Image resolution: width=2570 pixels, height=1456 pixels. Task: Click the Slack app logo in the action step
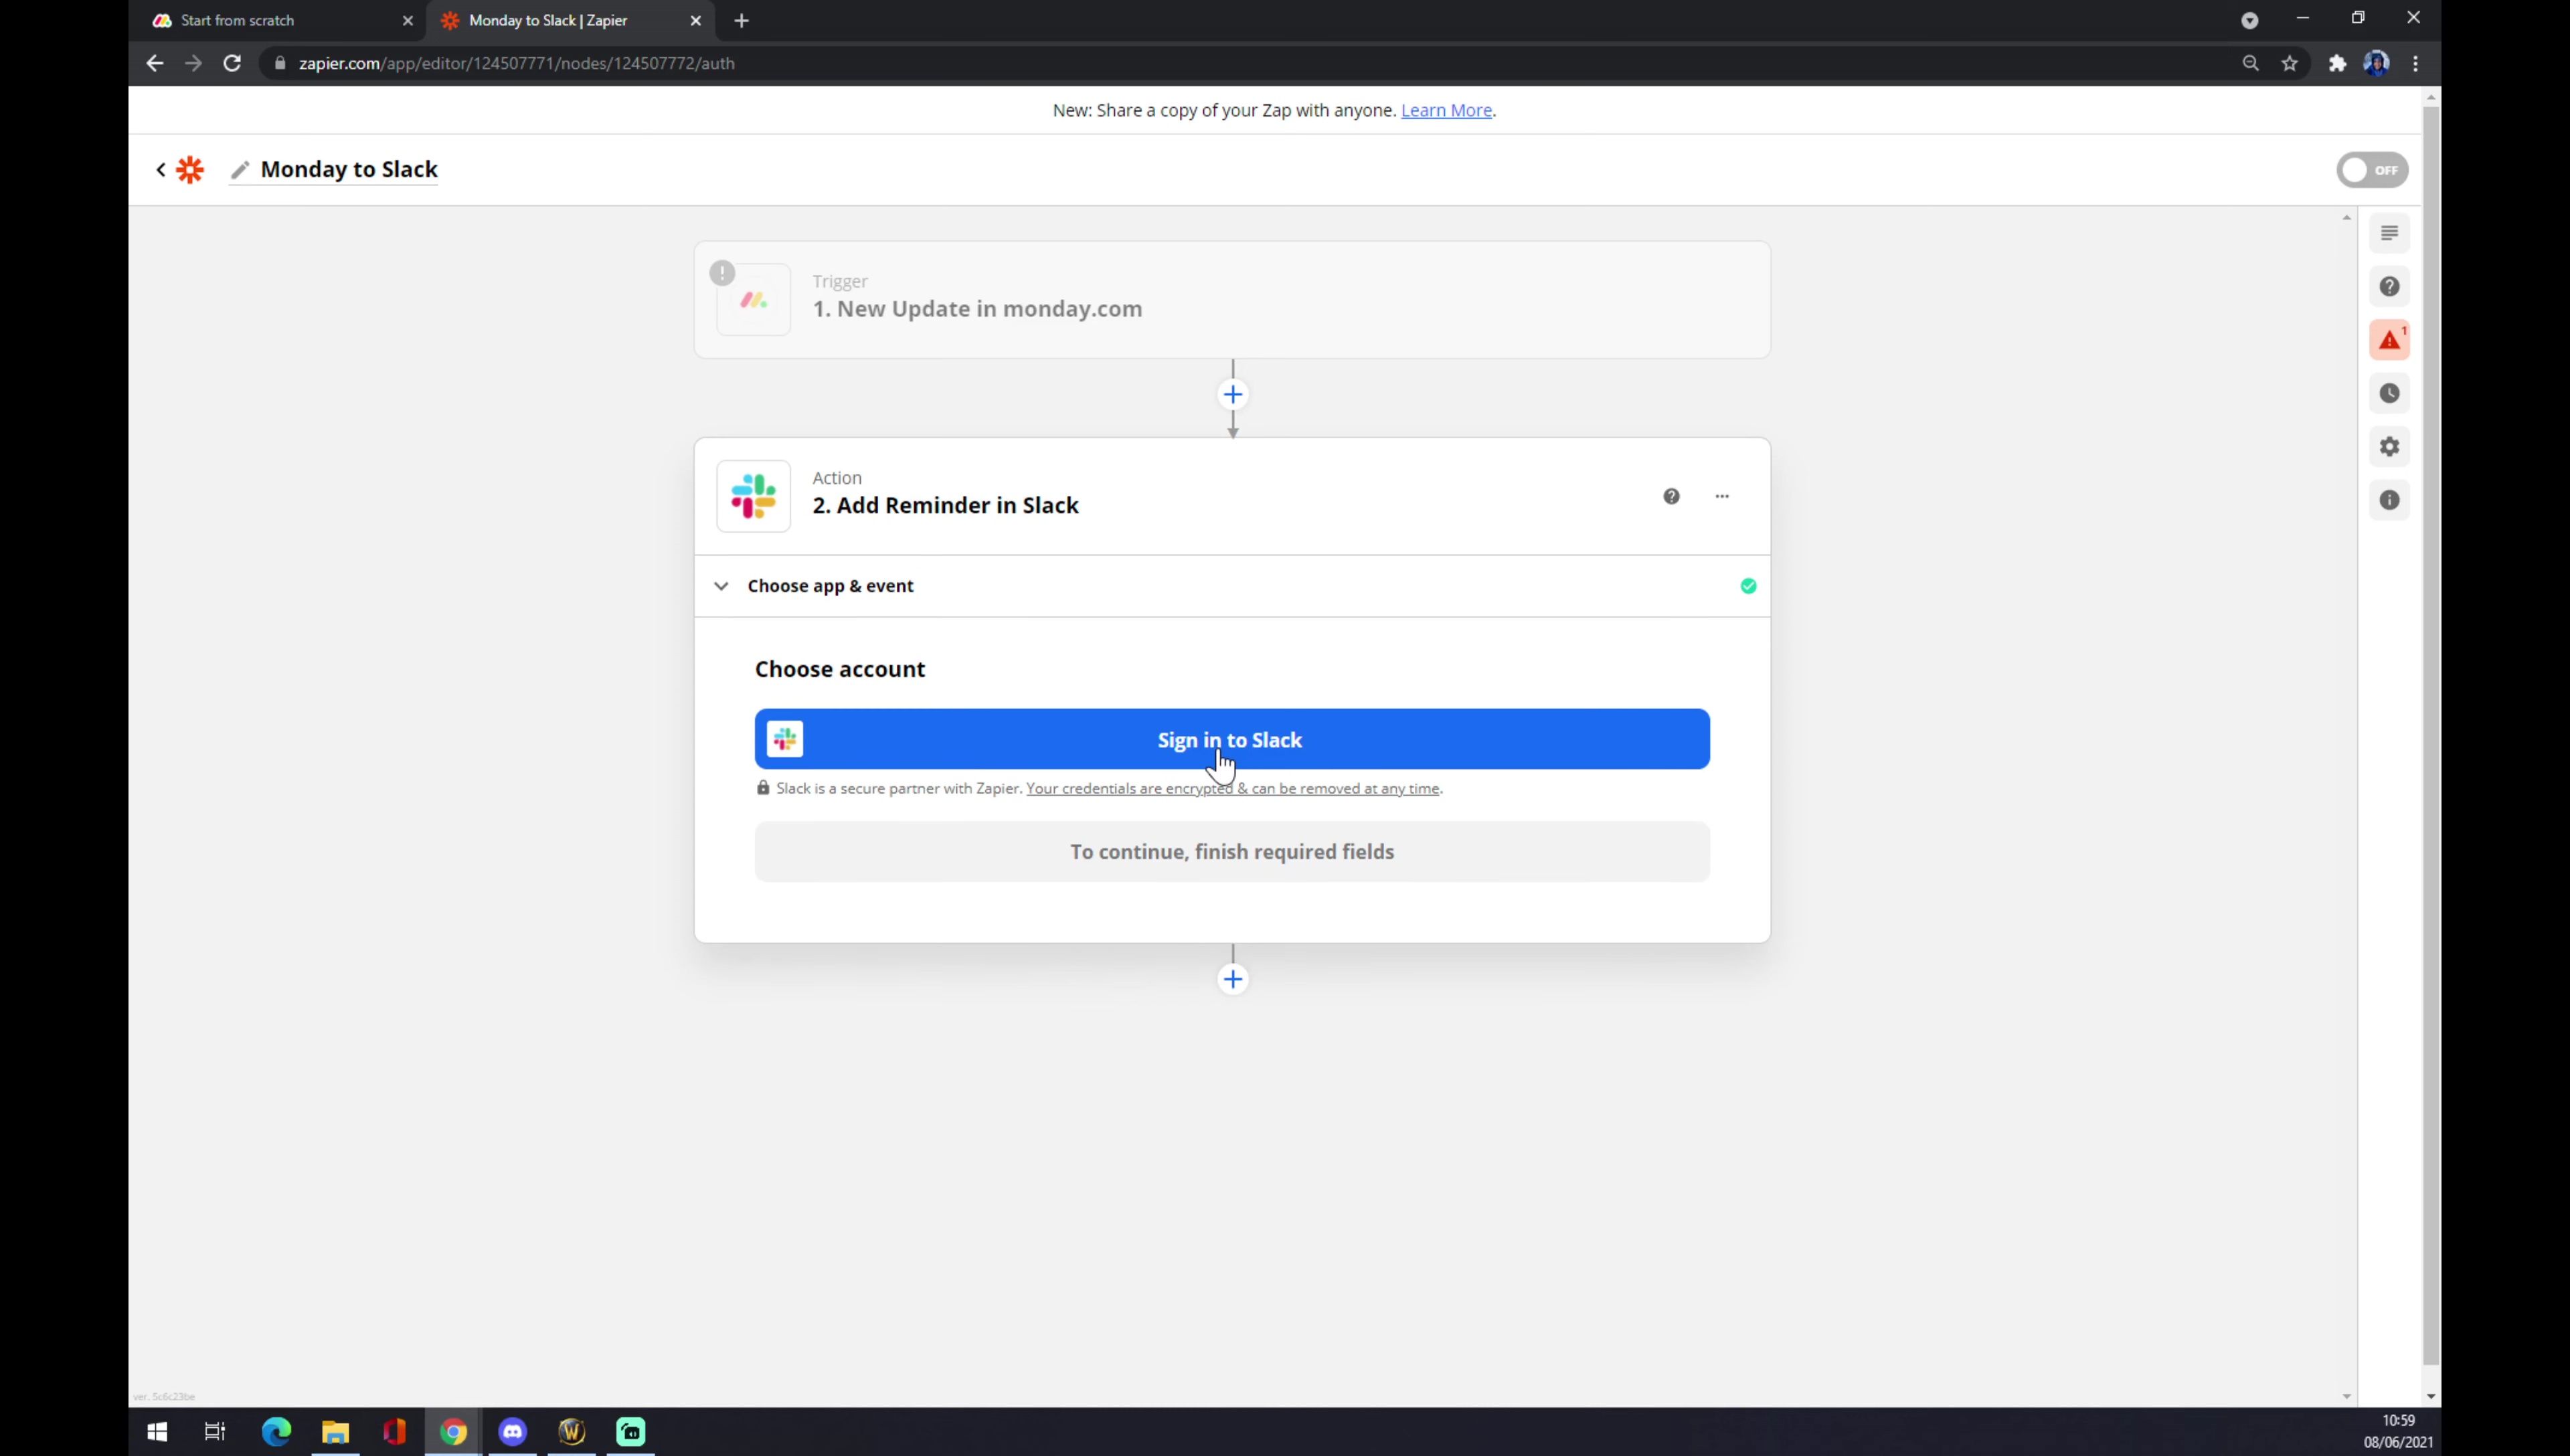coord(753,496)
